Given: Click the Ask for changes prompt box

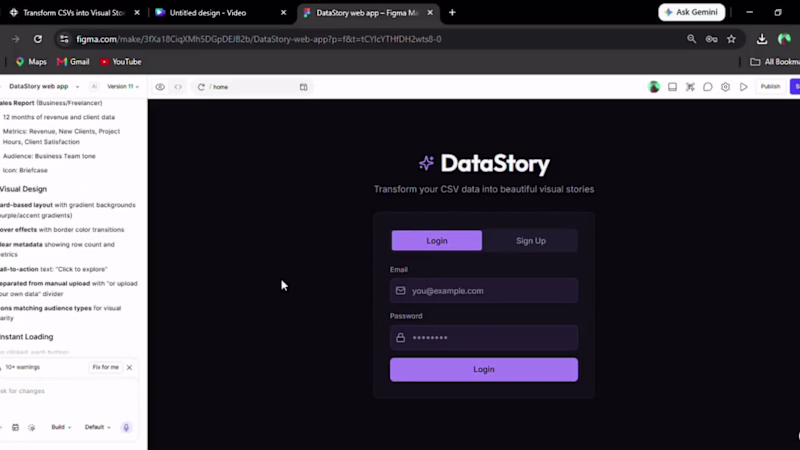Looking at the screenshot, I should click(66, 391).
